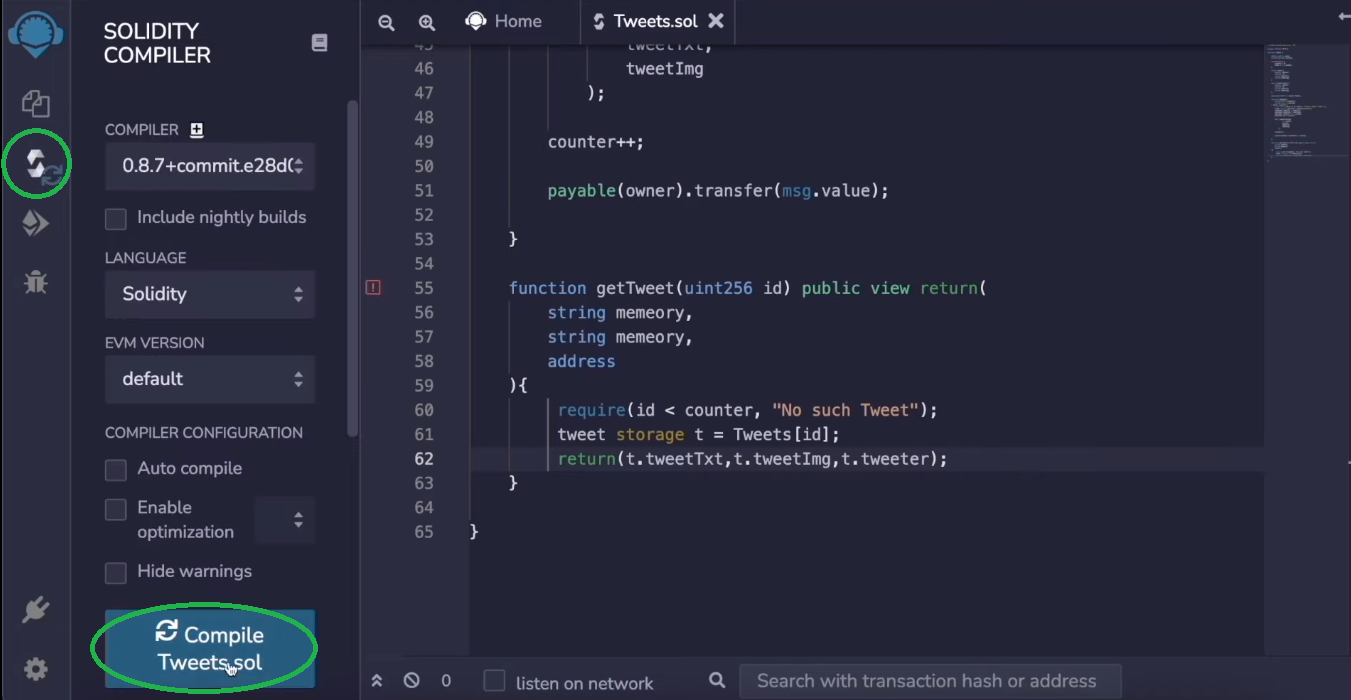Click the side panel vertical scrollbar
The width and height of the screenshot is (1351, 700).
[x=351, y=267]
